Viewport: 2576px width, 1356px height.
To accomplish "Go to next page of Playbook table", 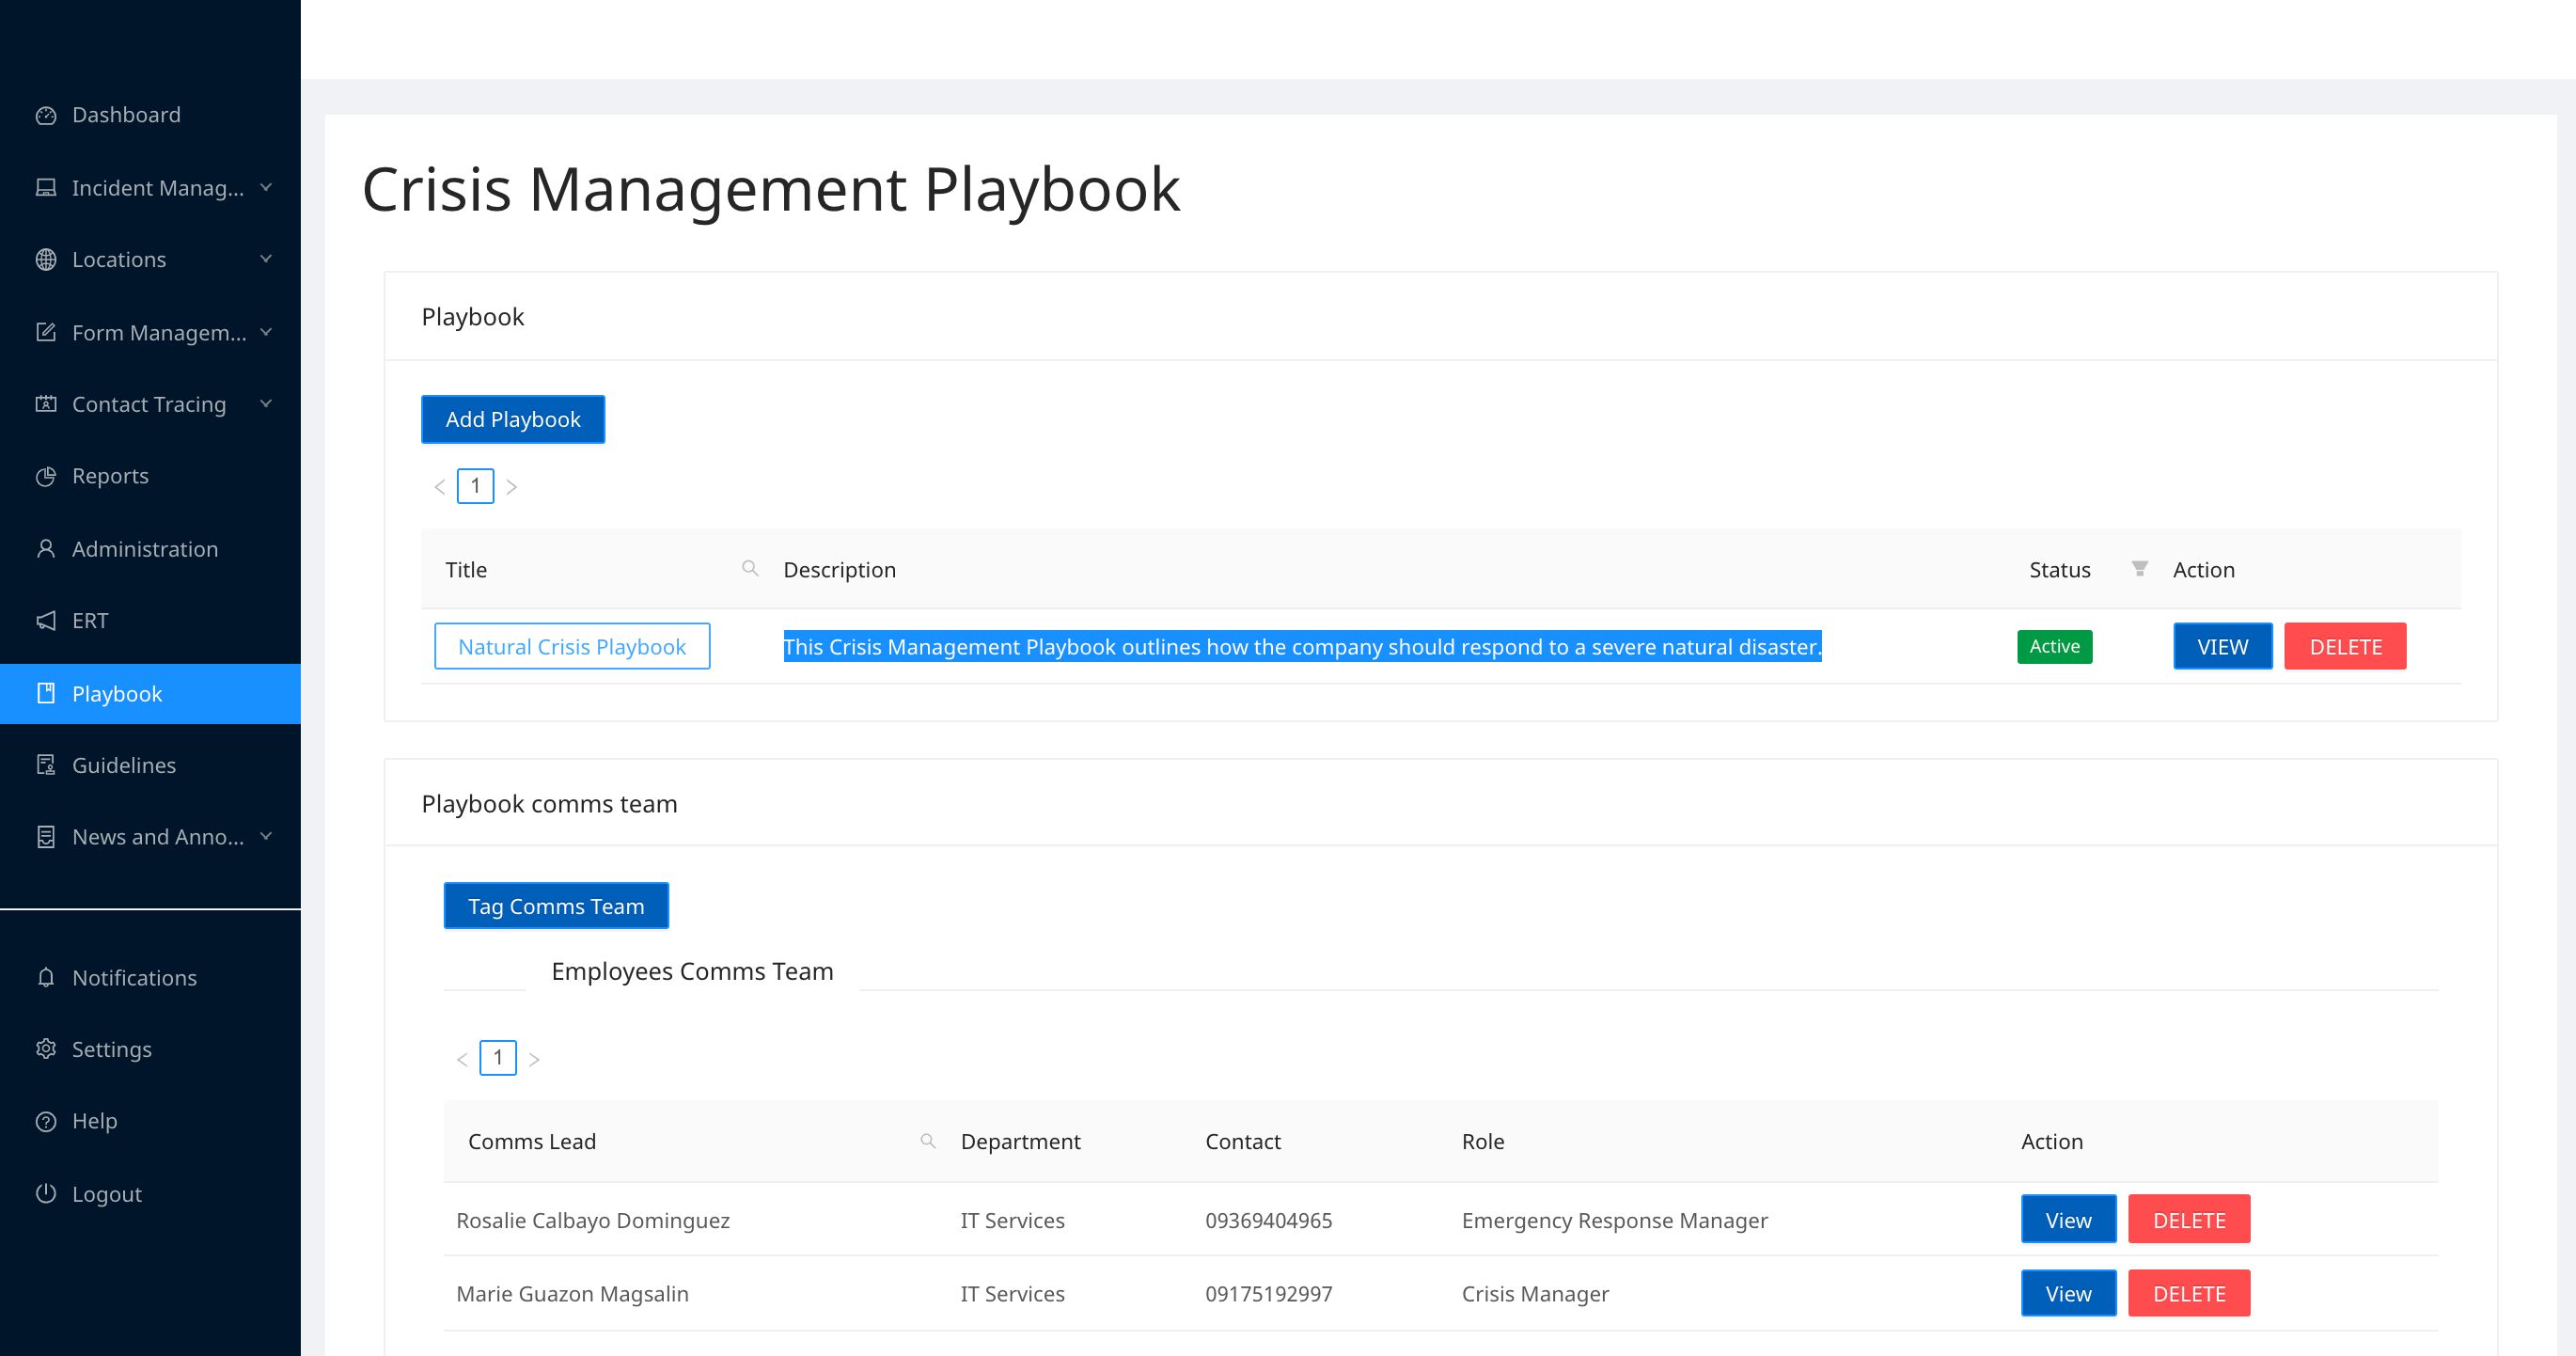I will 512,487.
